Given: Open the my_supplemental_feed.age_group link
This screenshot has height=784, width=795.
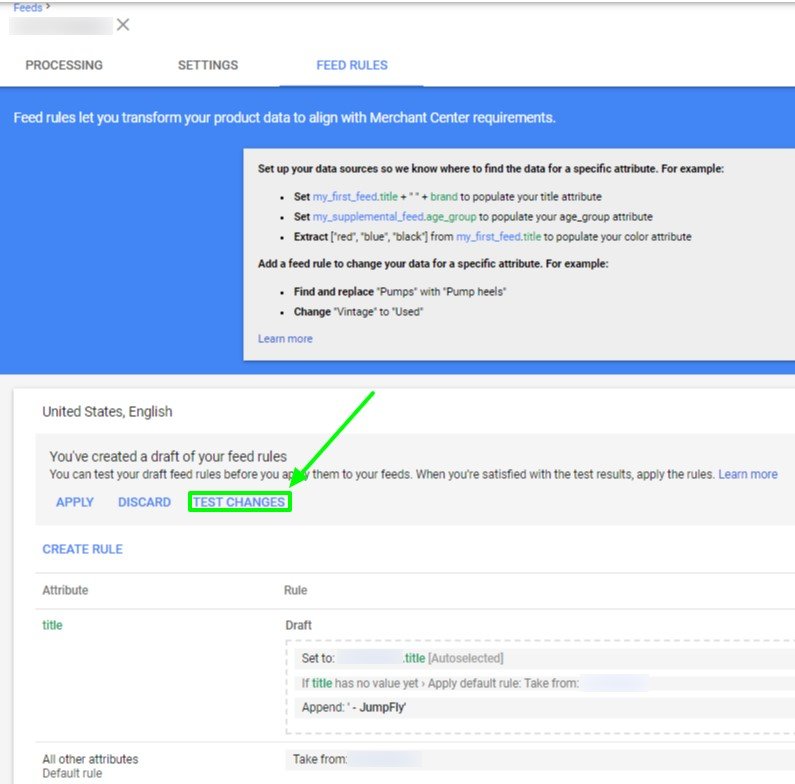Looking at the screenshot, I should pyautogui.click(x=397, y=217).
